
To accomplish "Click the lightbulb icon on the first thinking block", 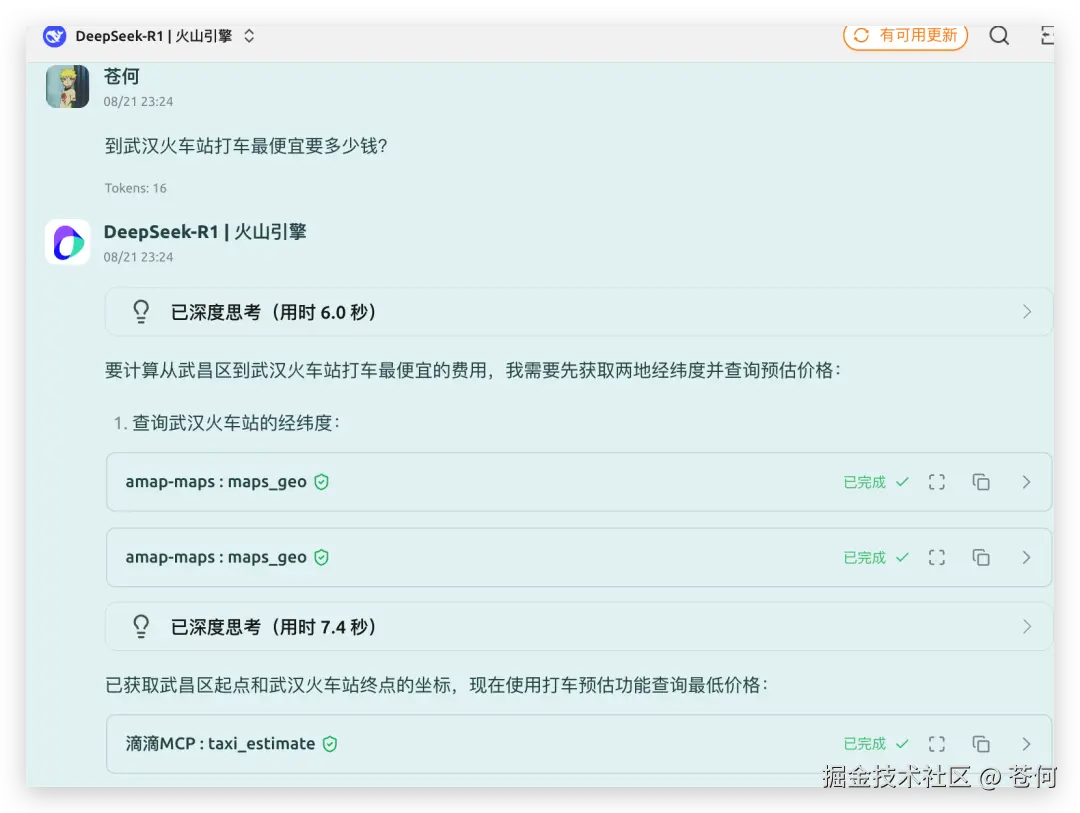I will (x=141, y=311).
